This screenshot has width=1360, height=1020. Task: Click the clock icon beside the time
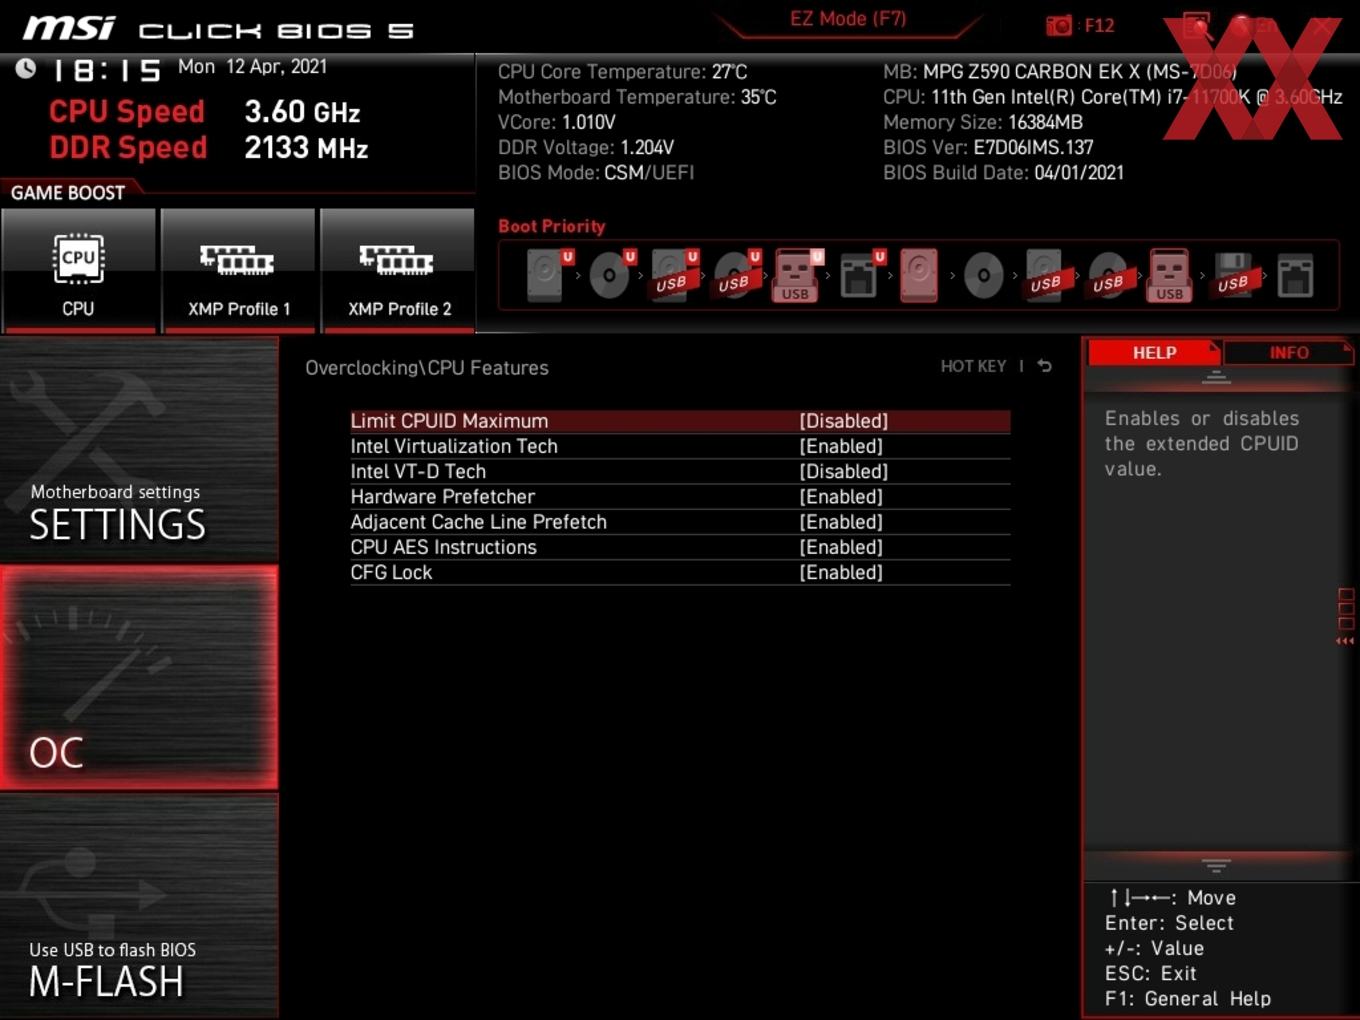click(26, 68)
